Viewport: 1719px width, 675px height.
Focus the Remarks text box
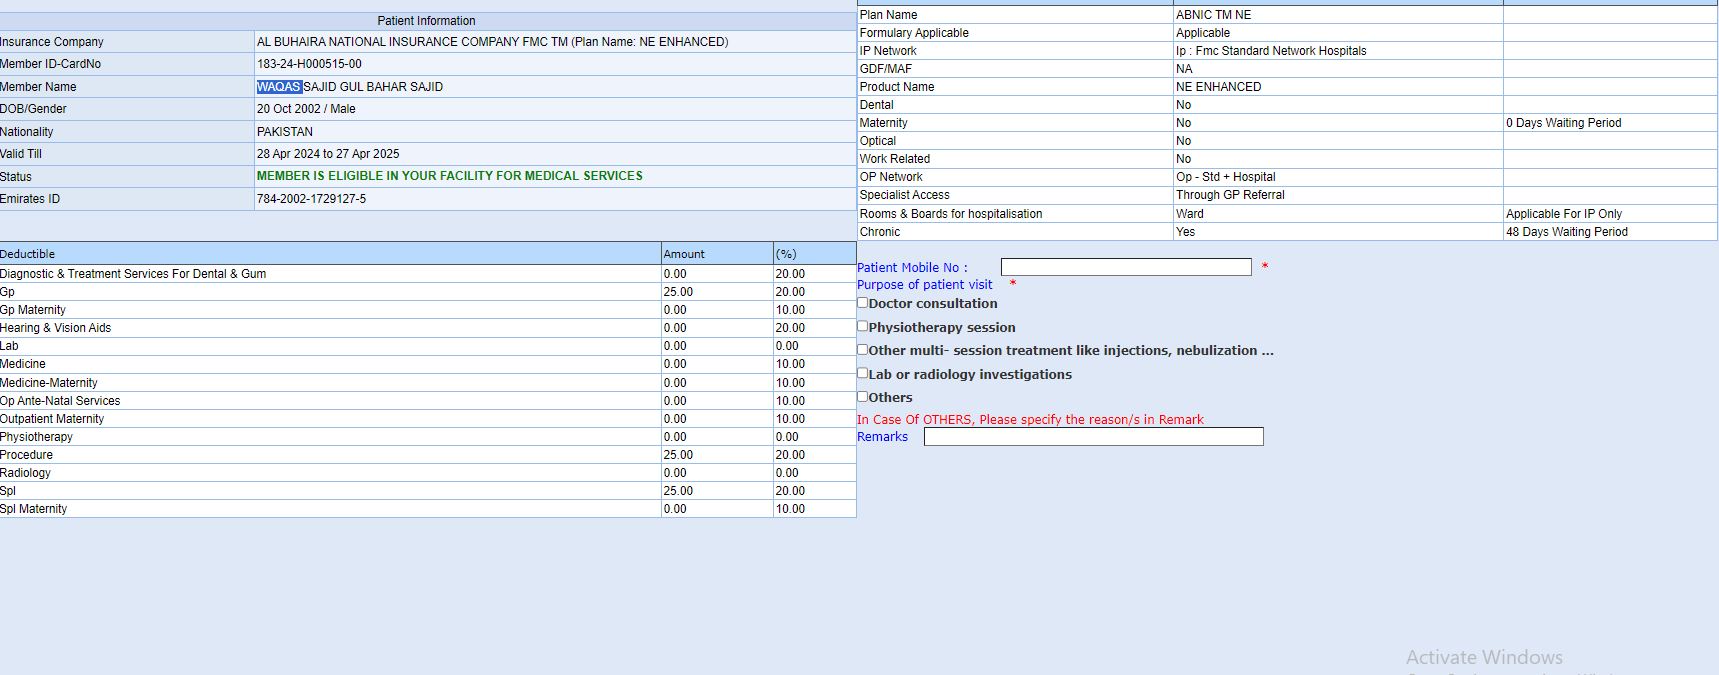[1093, 437]
